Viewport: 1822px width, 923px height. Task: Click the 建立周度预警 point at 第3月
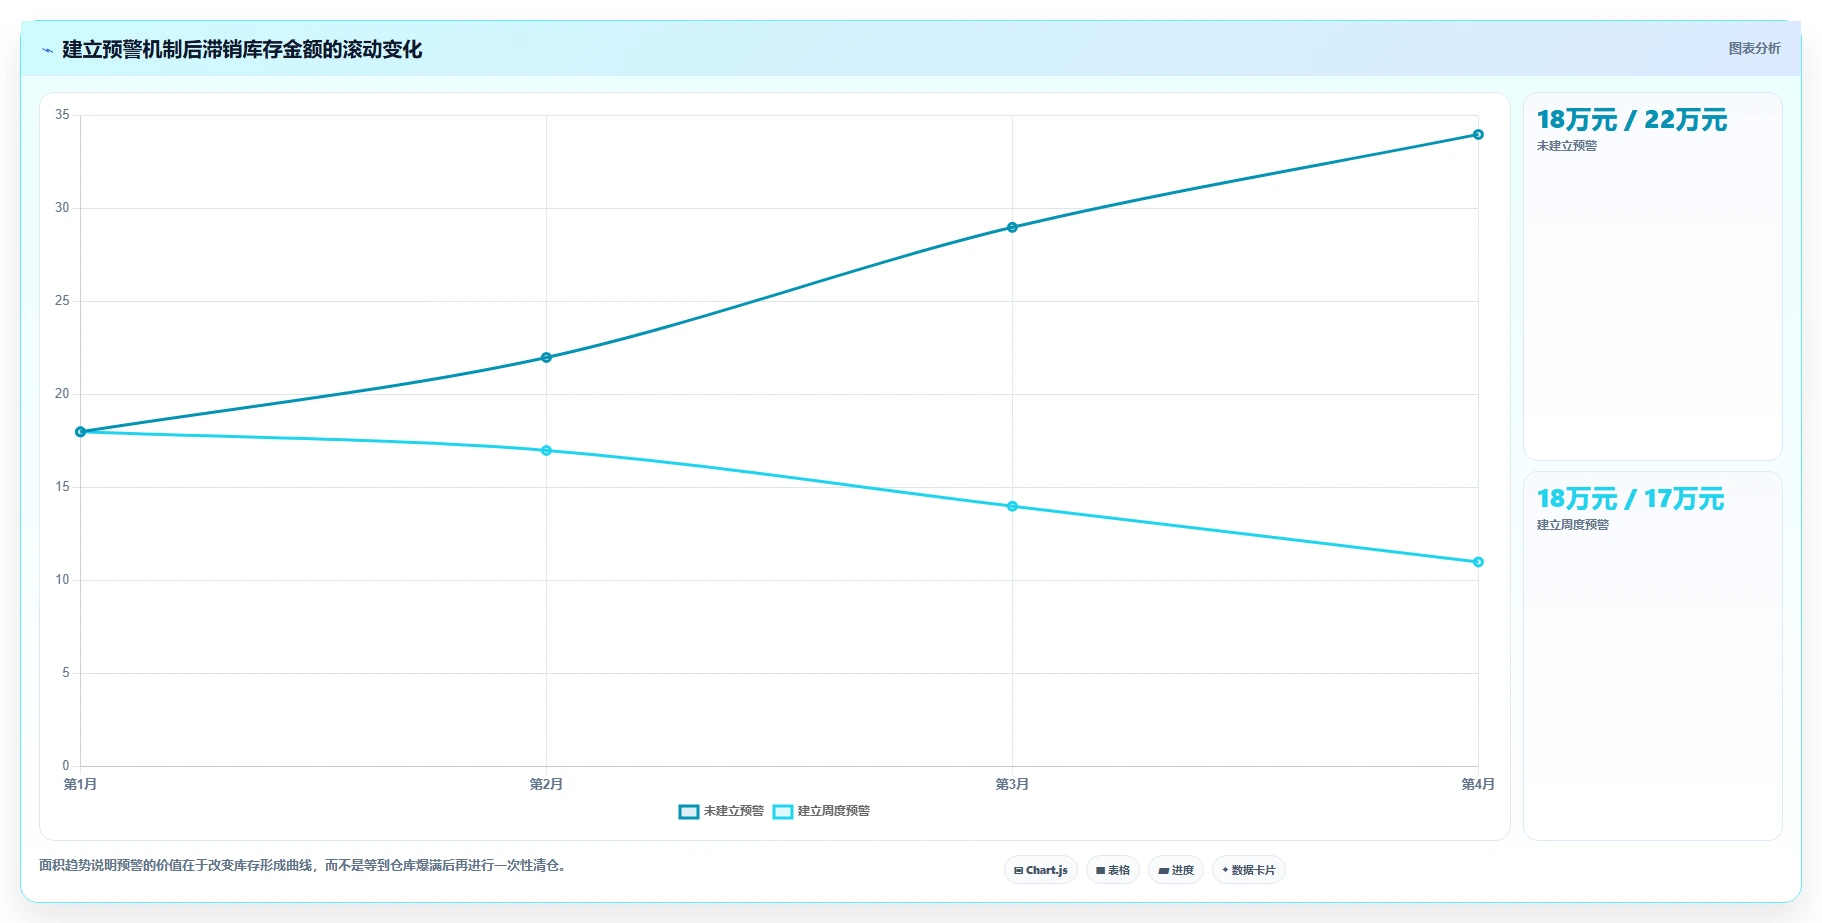[x=1012, y=506]
